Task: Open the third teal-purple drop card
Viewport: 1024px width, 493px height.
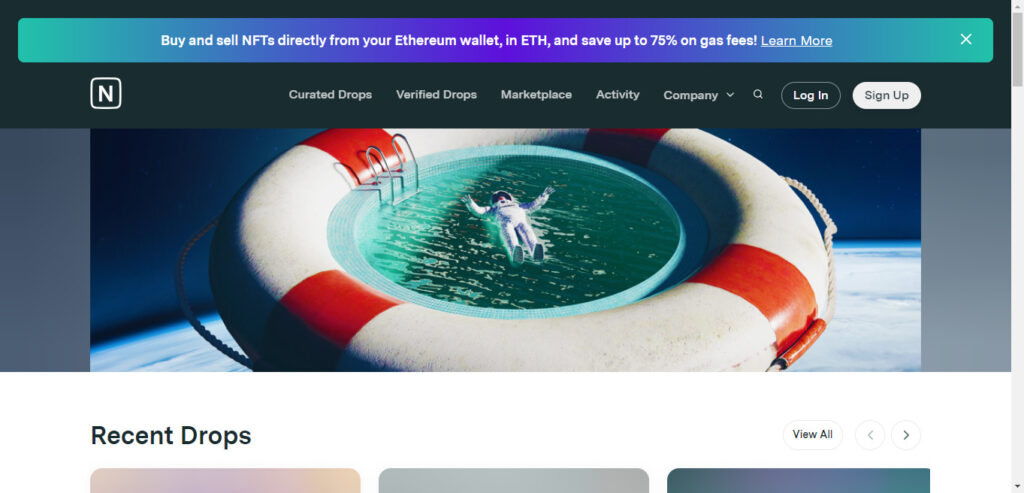Action: pyautogui.click(x=798, y=481)
